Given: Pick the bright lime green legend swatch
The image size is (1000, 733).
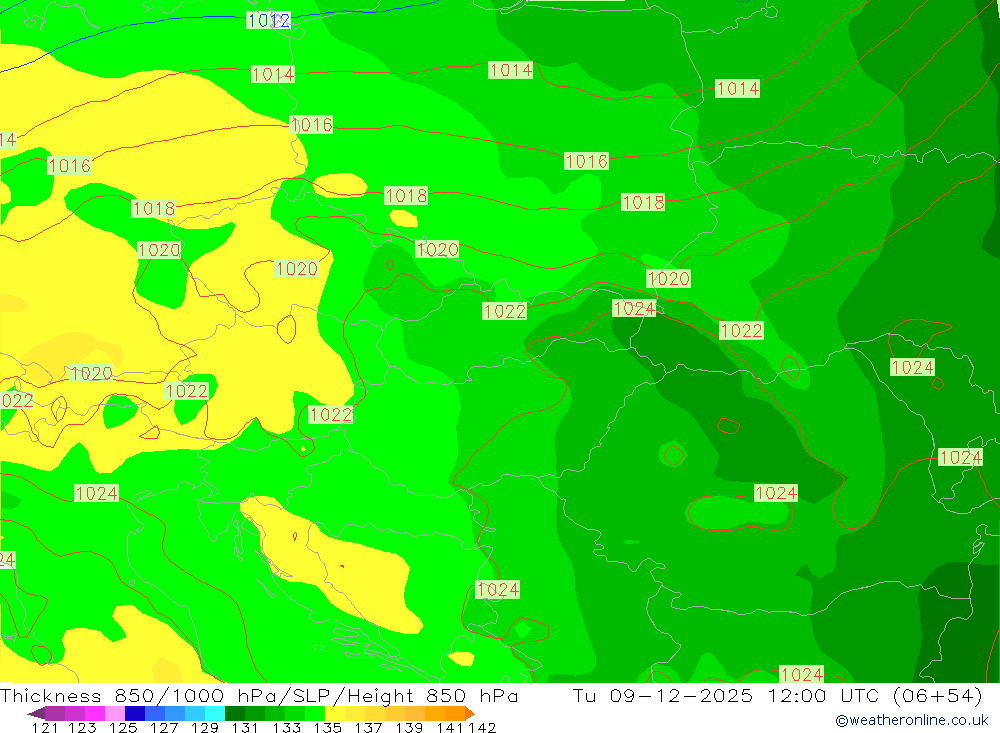Looking at the screenshot, I should pyautogui.click(x=315, y=713).
